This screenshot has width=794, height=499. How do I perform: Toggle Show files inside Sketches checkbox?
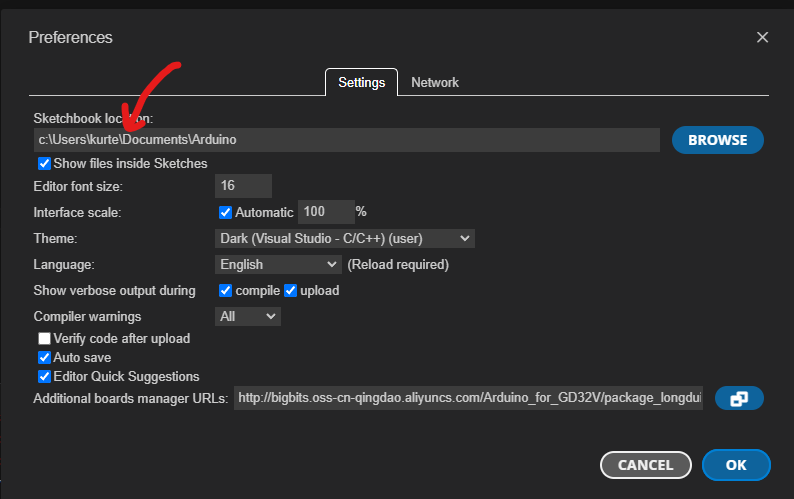[x=44, y=164]
